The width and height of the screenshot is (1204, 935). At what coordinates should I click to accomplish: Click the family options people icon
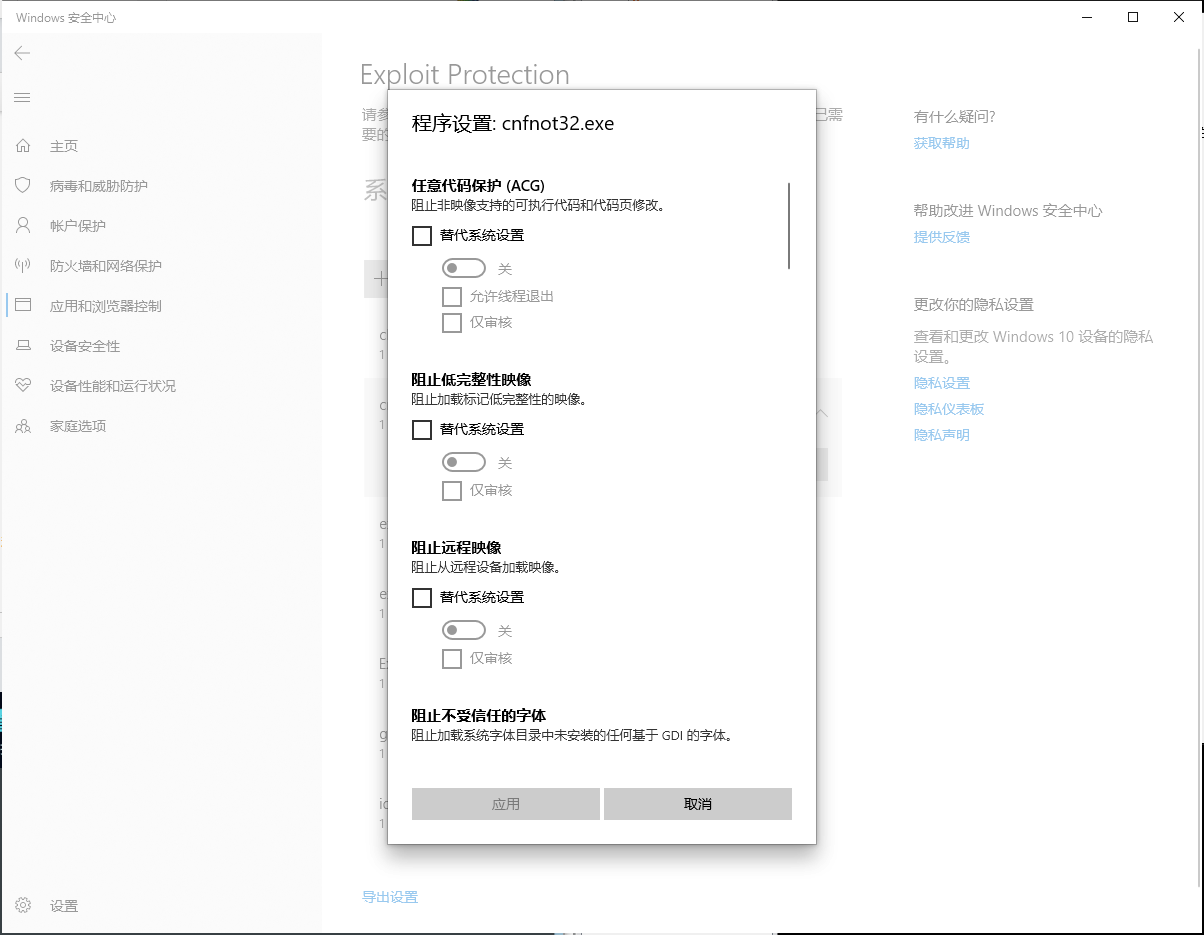(x=23, y=426)
